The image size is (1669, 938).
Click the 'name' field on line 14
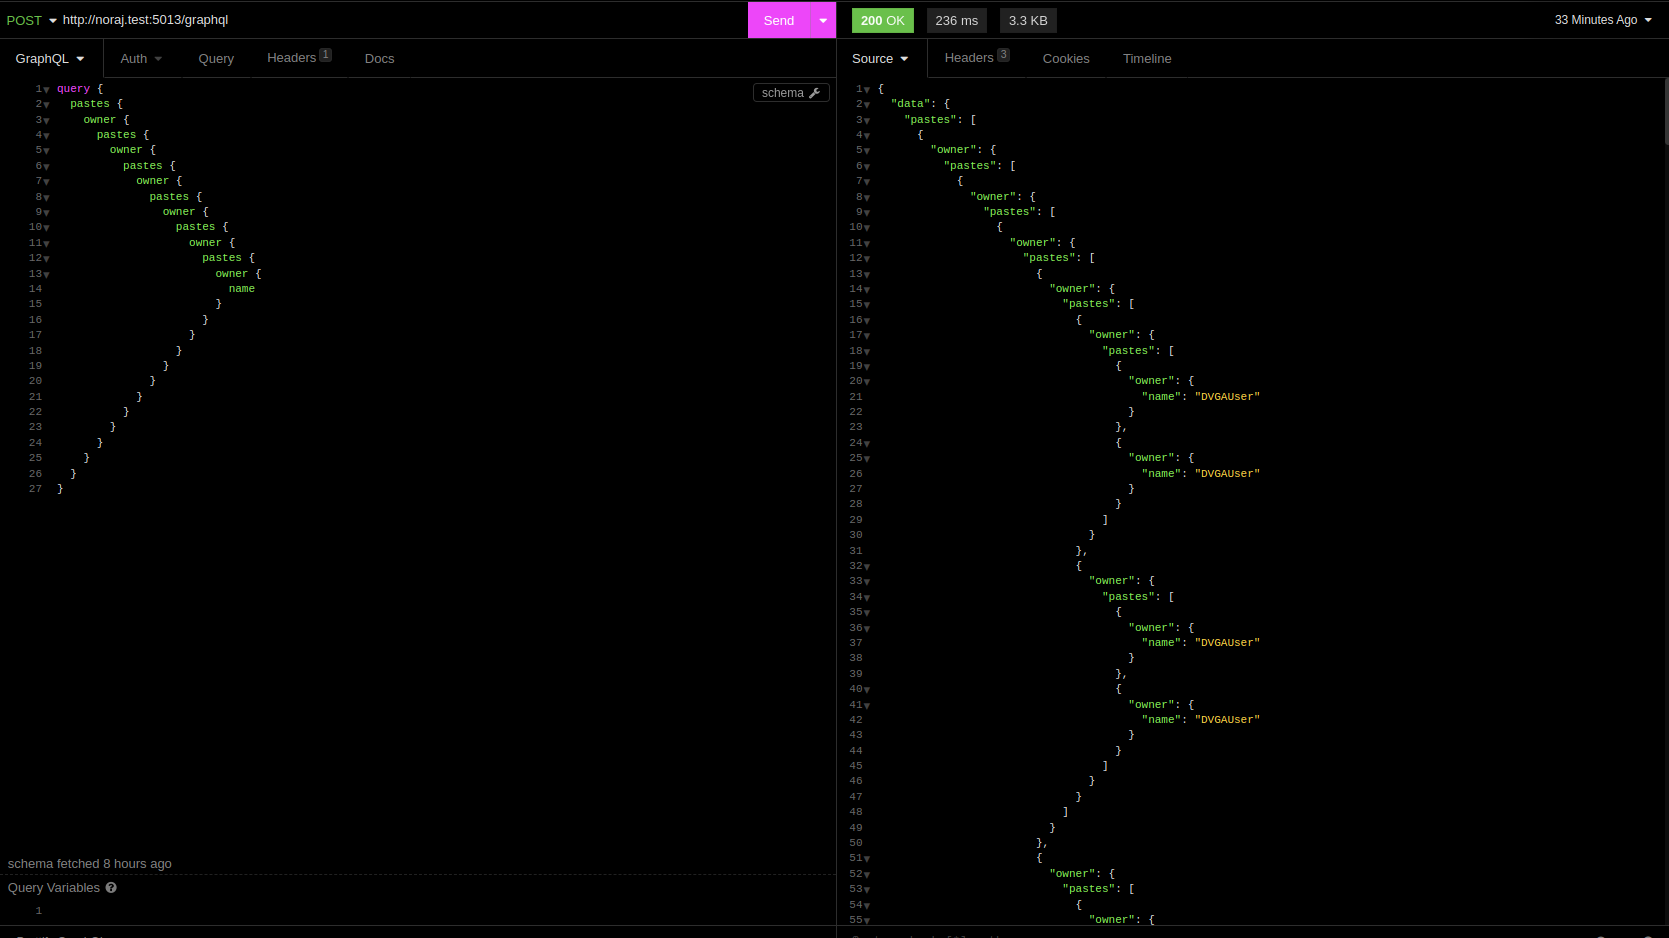(x=242, y=289)
